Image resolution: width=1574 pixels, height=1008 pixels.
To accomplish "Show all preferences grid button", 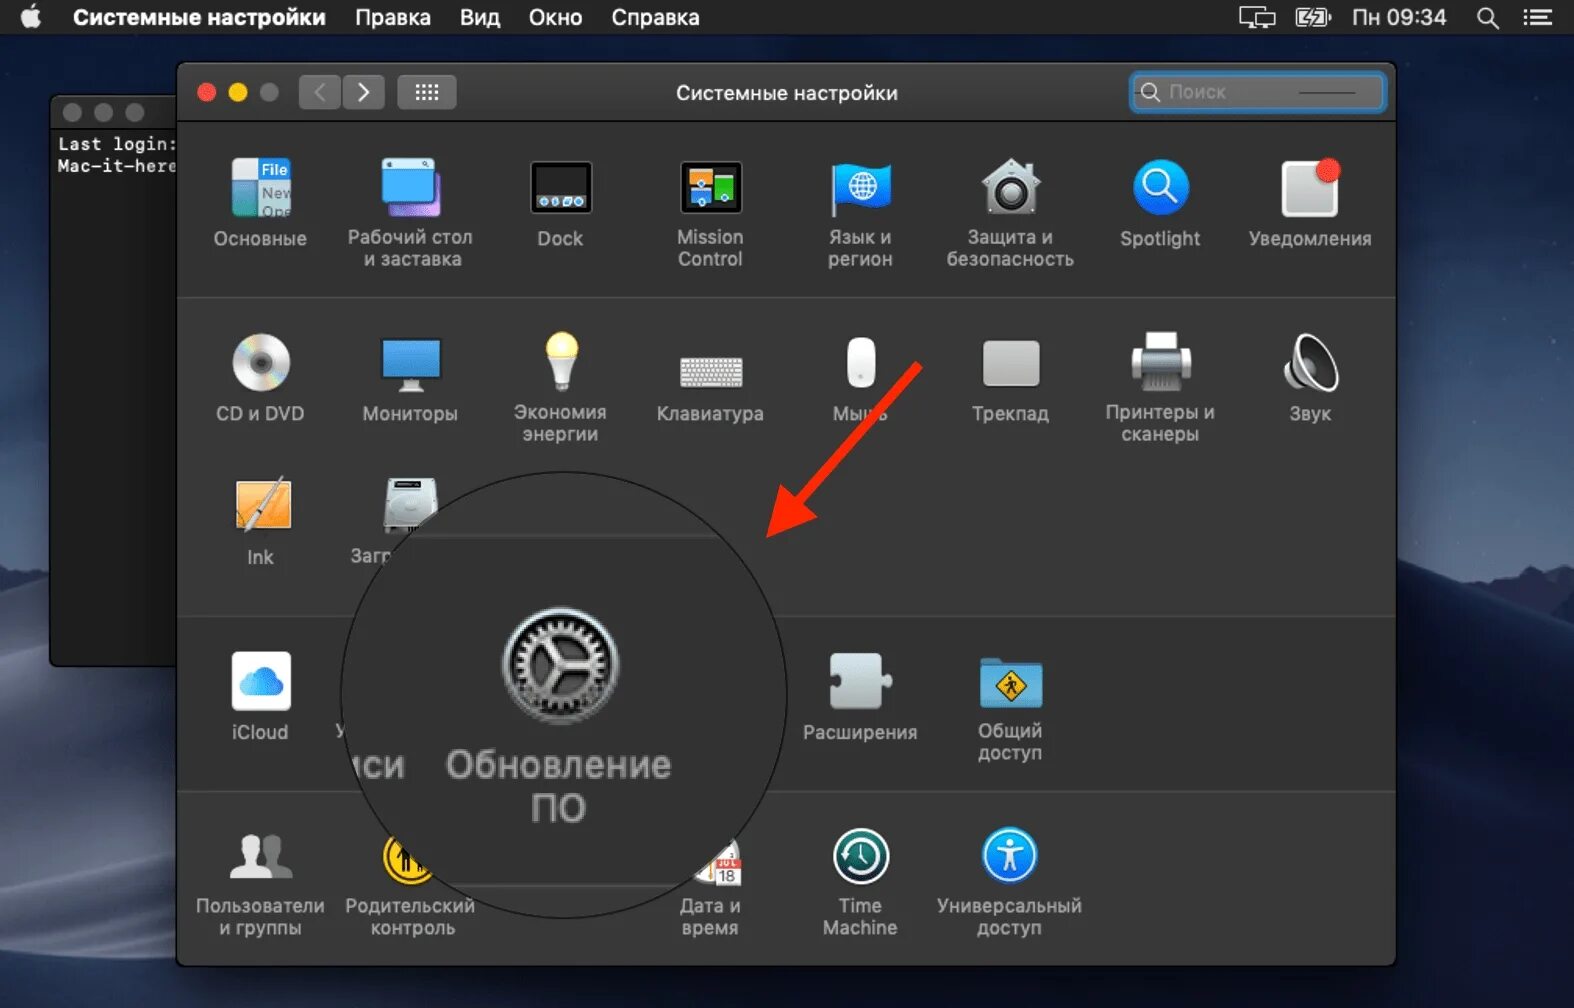I will (427, 92).
